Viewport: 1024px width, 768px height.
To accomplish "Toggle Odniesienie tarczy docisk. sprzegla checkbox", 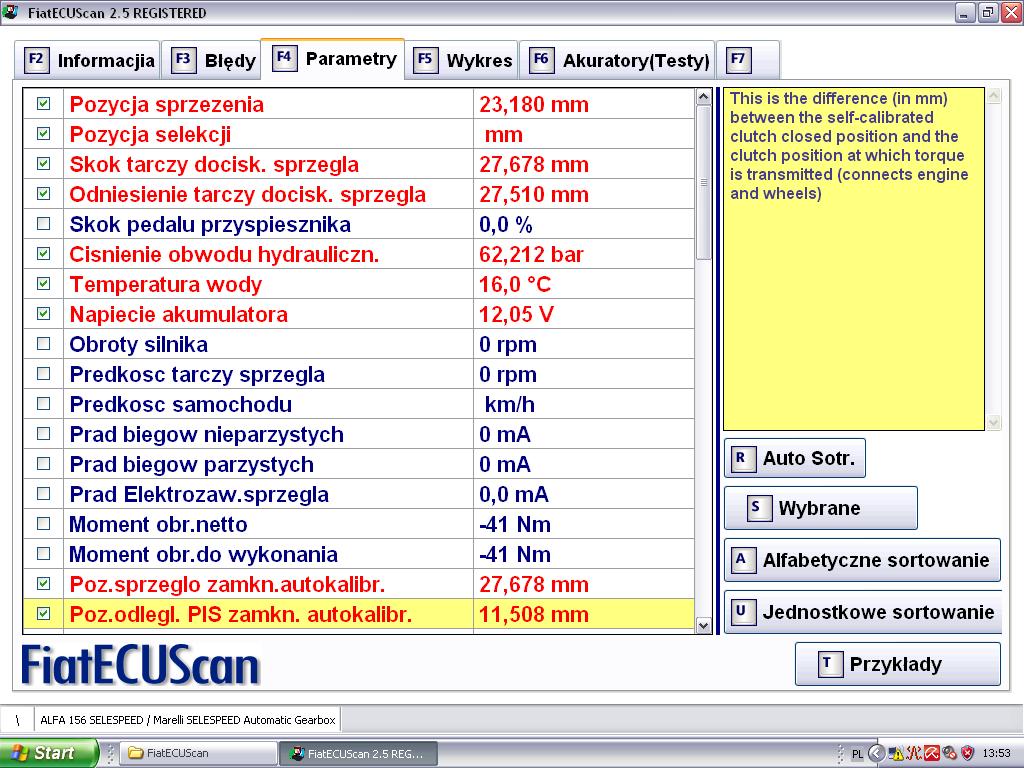I will (x=43, y=194).
